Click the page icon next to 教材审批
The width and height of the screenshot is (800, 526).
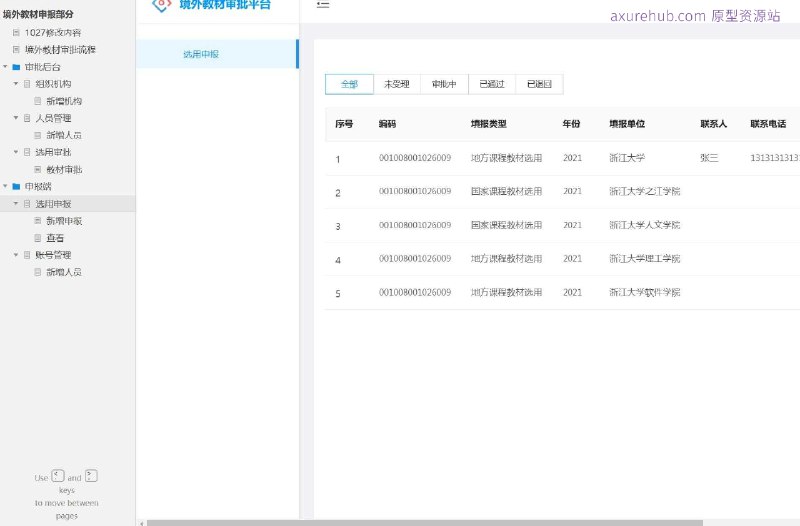[x=37, y=169]
